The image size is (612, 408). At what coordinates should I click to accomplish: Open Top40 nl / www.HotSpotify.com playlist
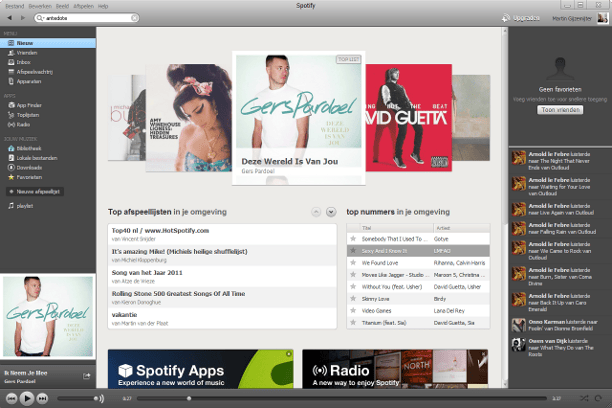pos(222,234)
